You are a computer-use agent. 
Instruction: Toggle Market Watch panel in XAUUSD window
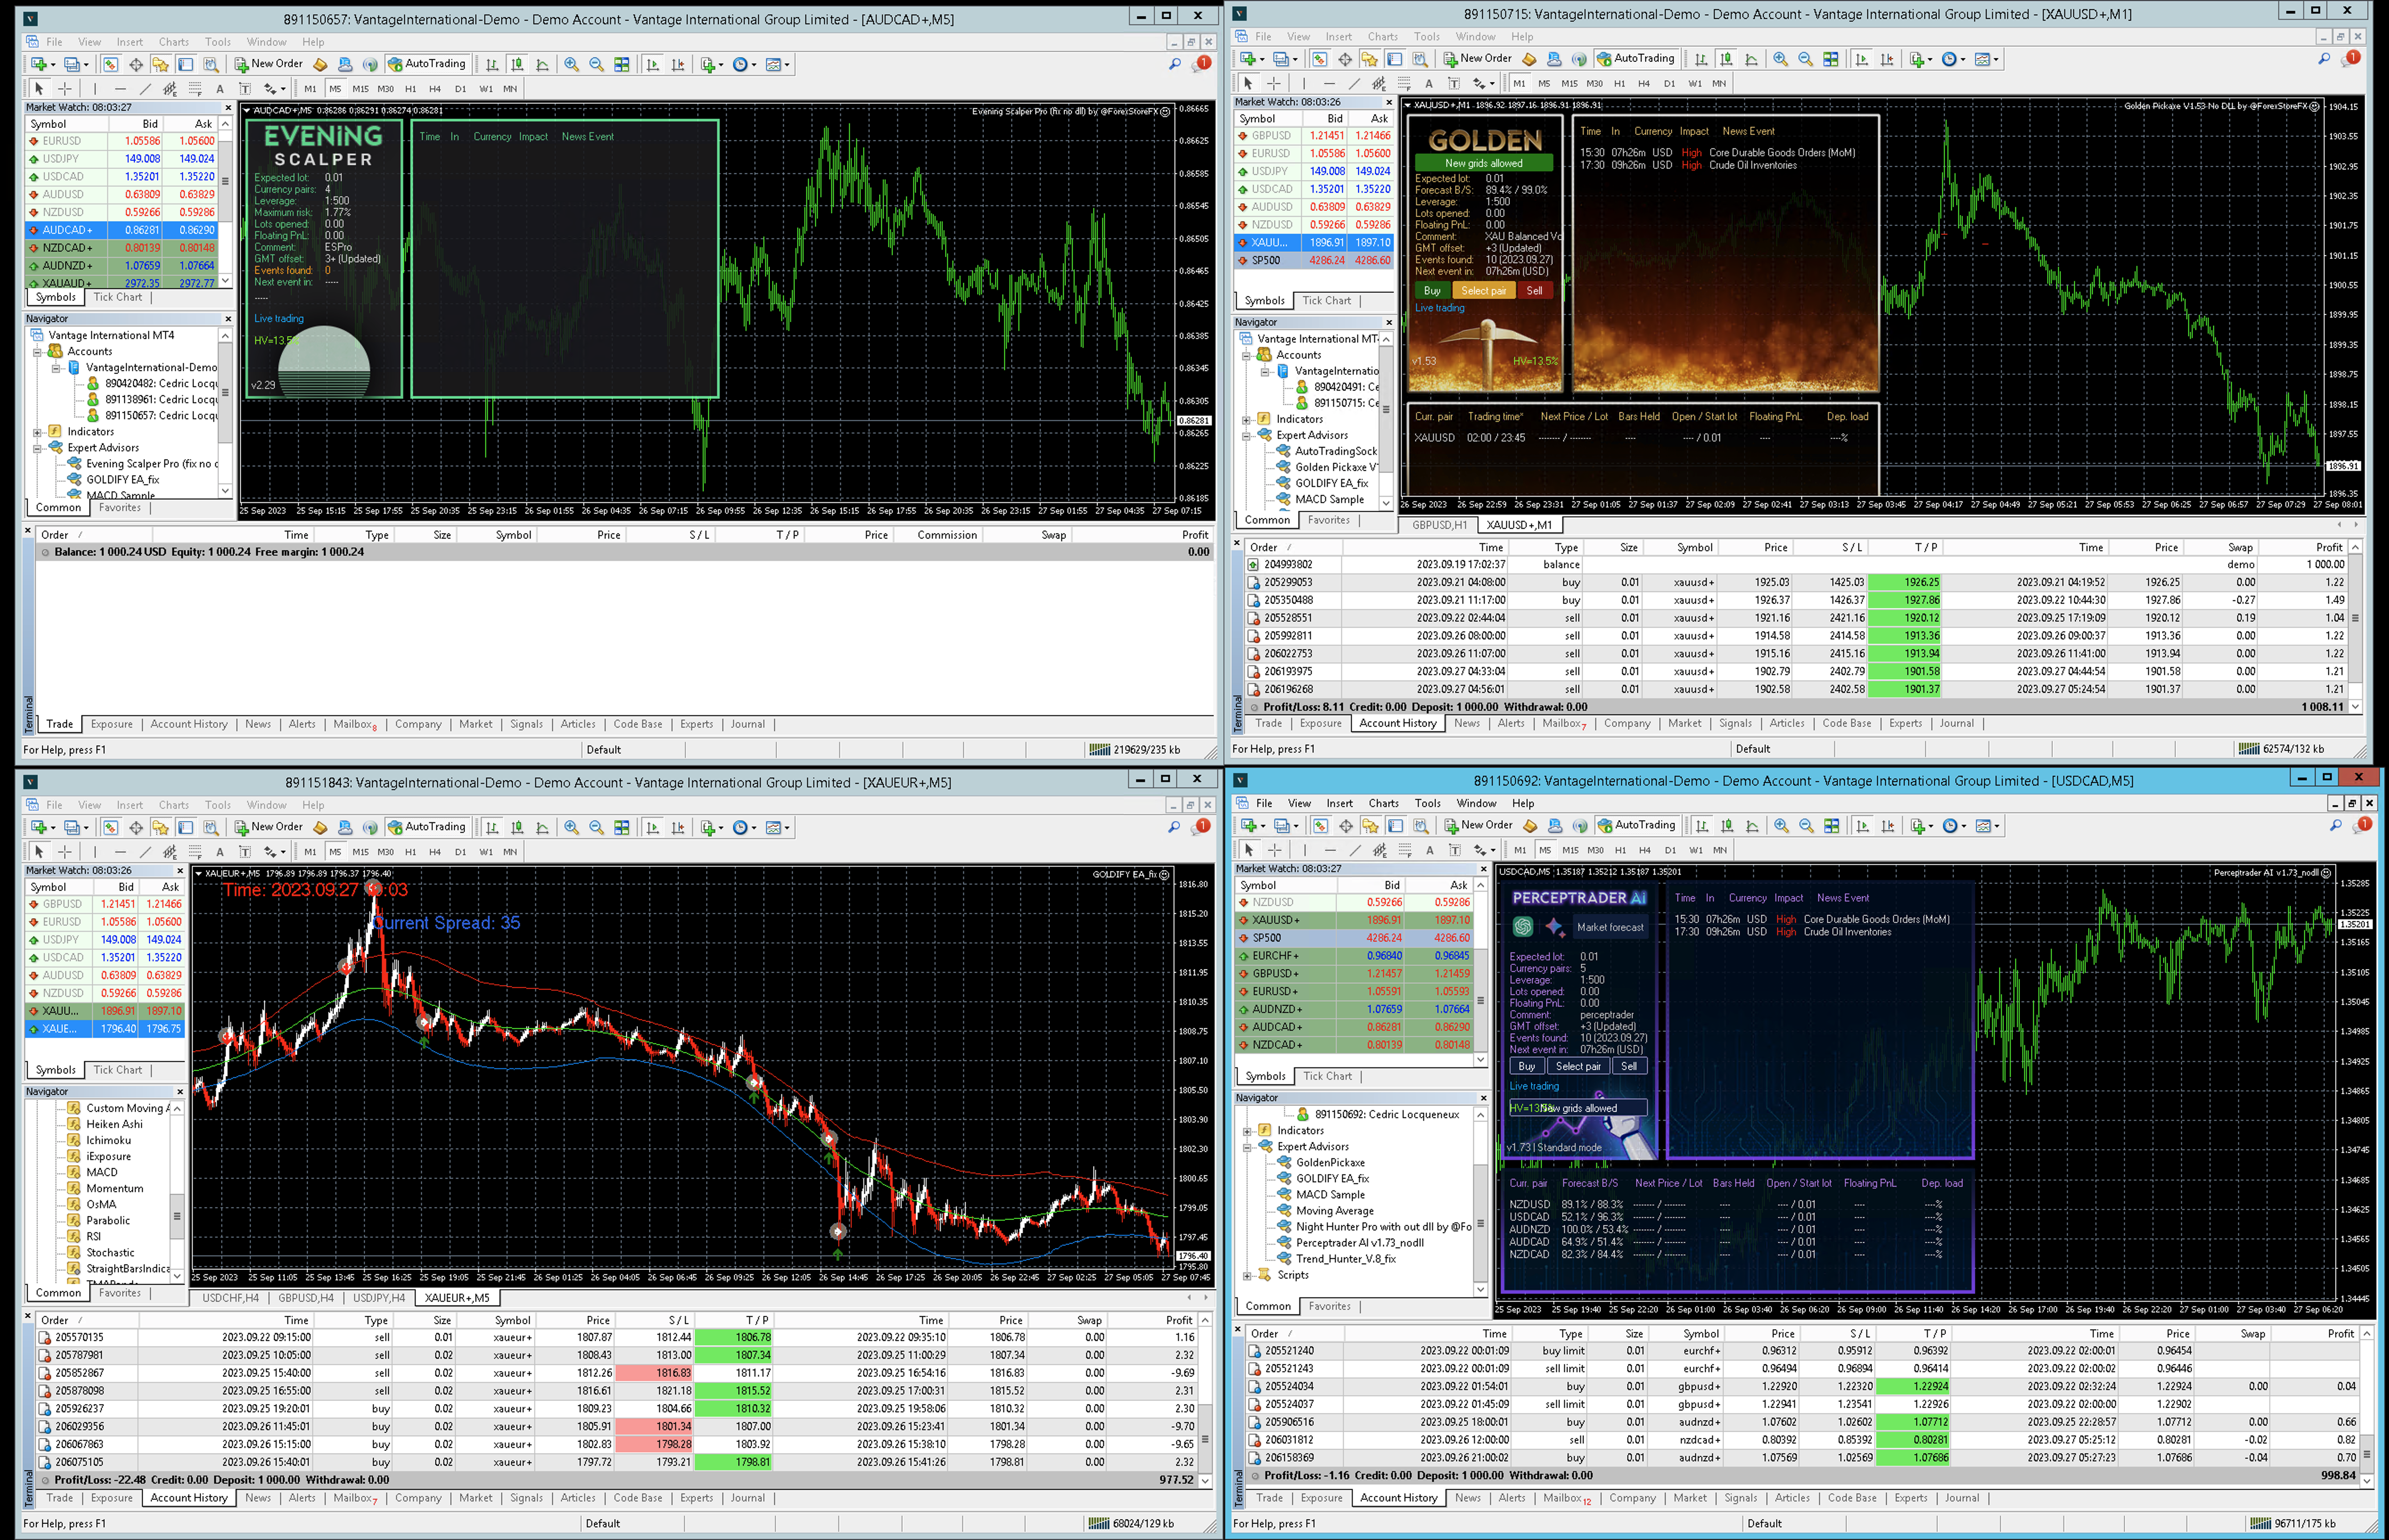(x=1320, y=59)
